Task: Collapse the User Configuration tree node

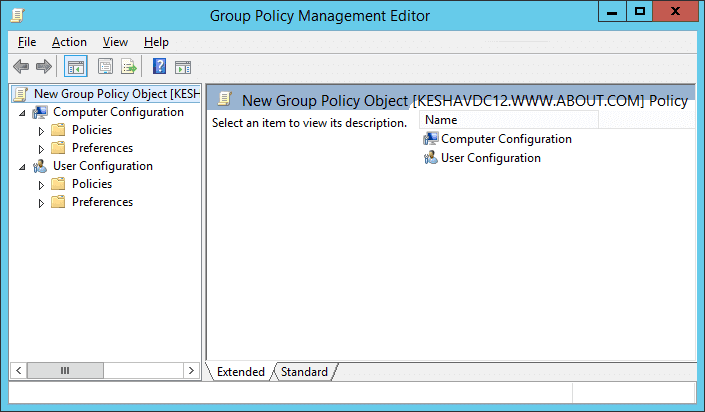Action: coord(22,167)
